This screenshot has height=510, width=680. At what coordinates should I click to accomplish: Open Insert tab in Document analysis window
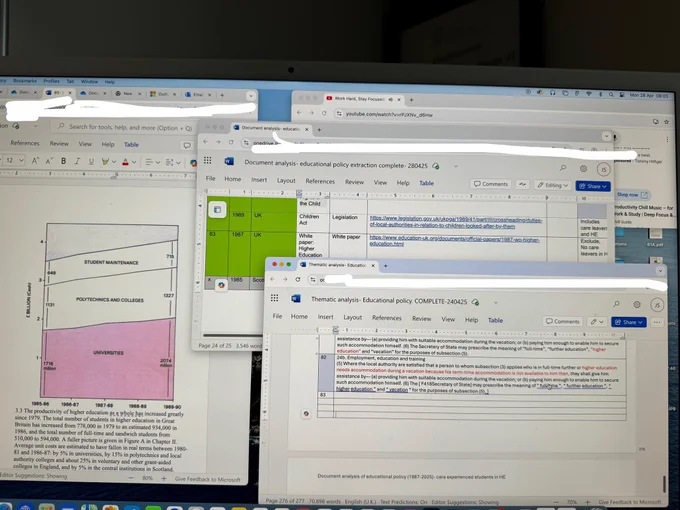click(x=259, y=180)
